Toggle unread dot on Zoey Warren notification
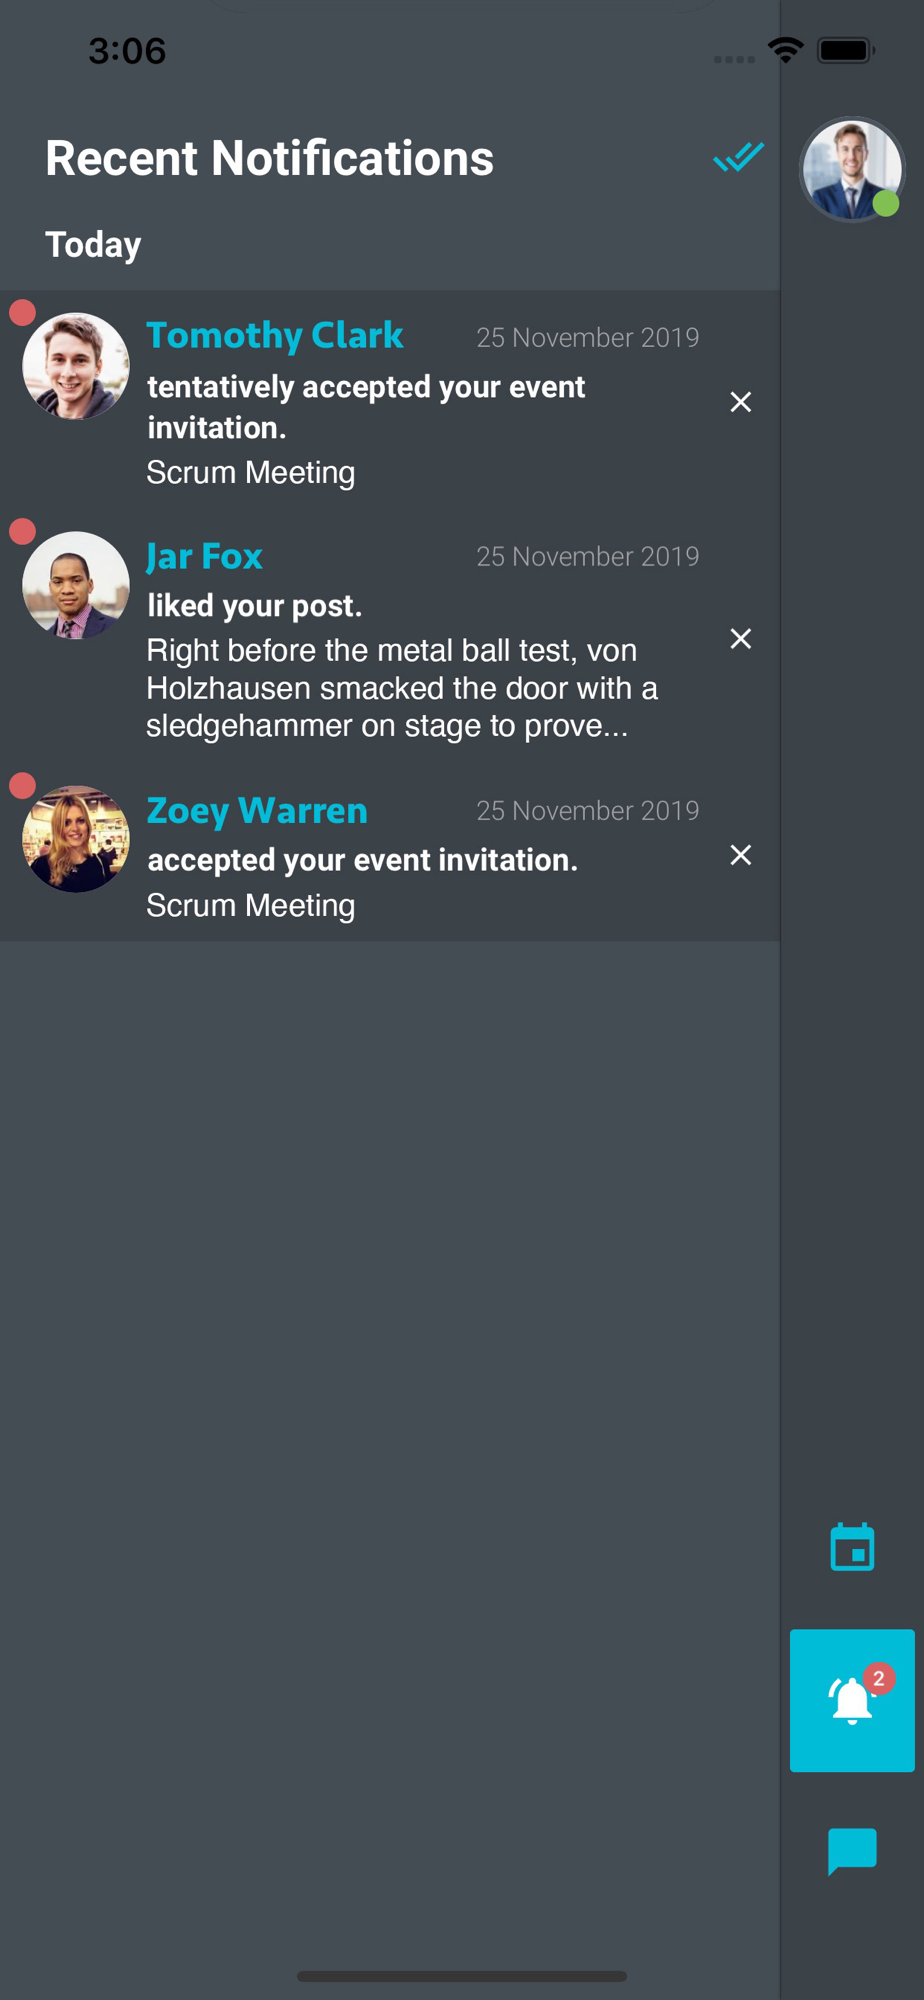 click(22, 786)
